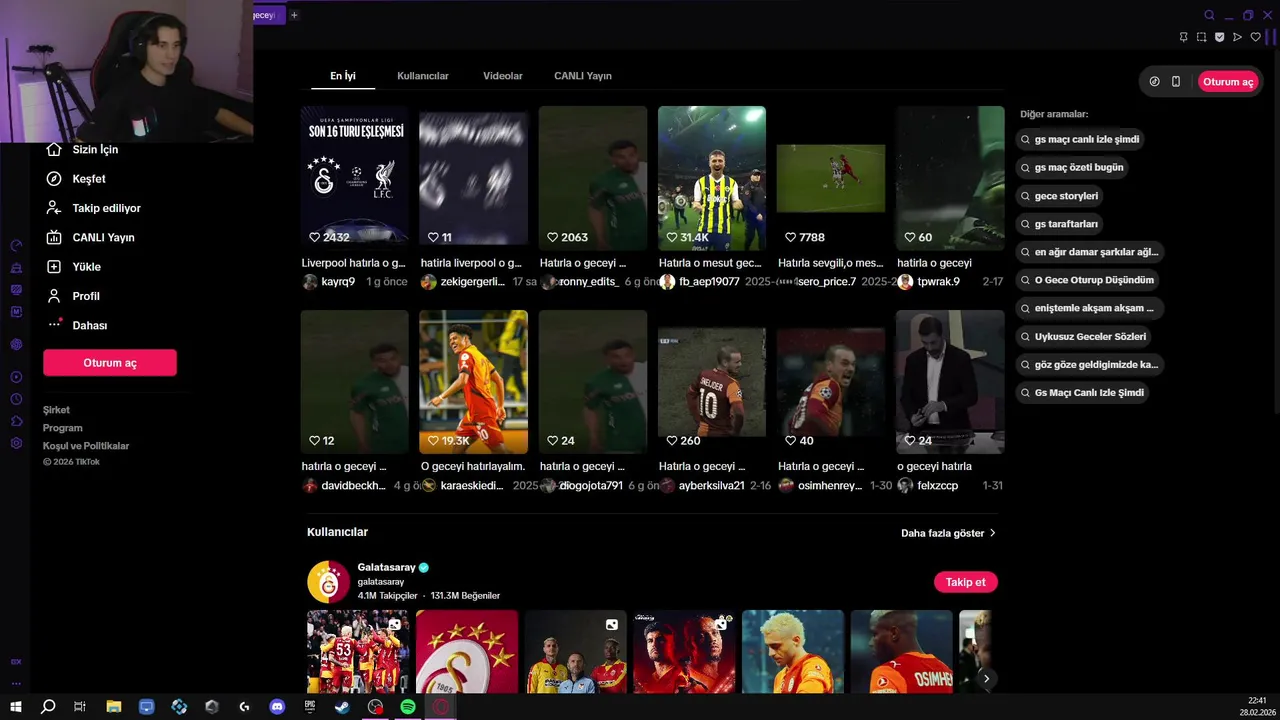Viewport: 1280px width, 720px height.
Task: Open the Liverpool video by kayrq9
Action: tap(354, 178)
